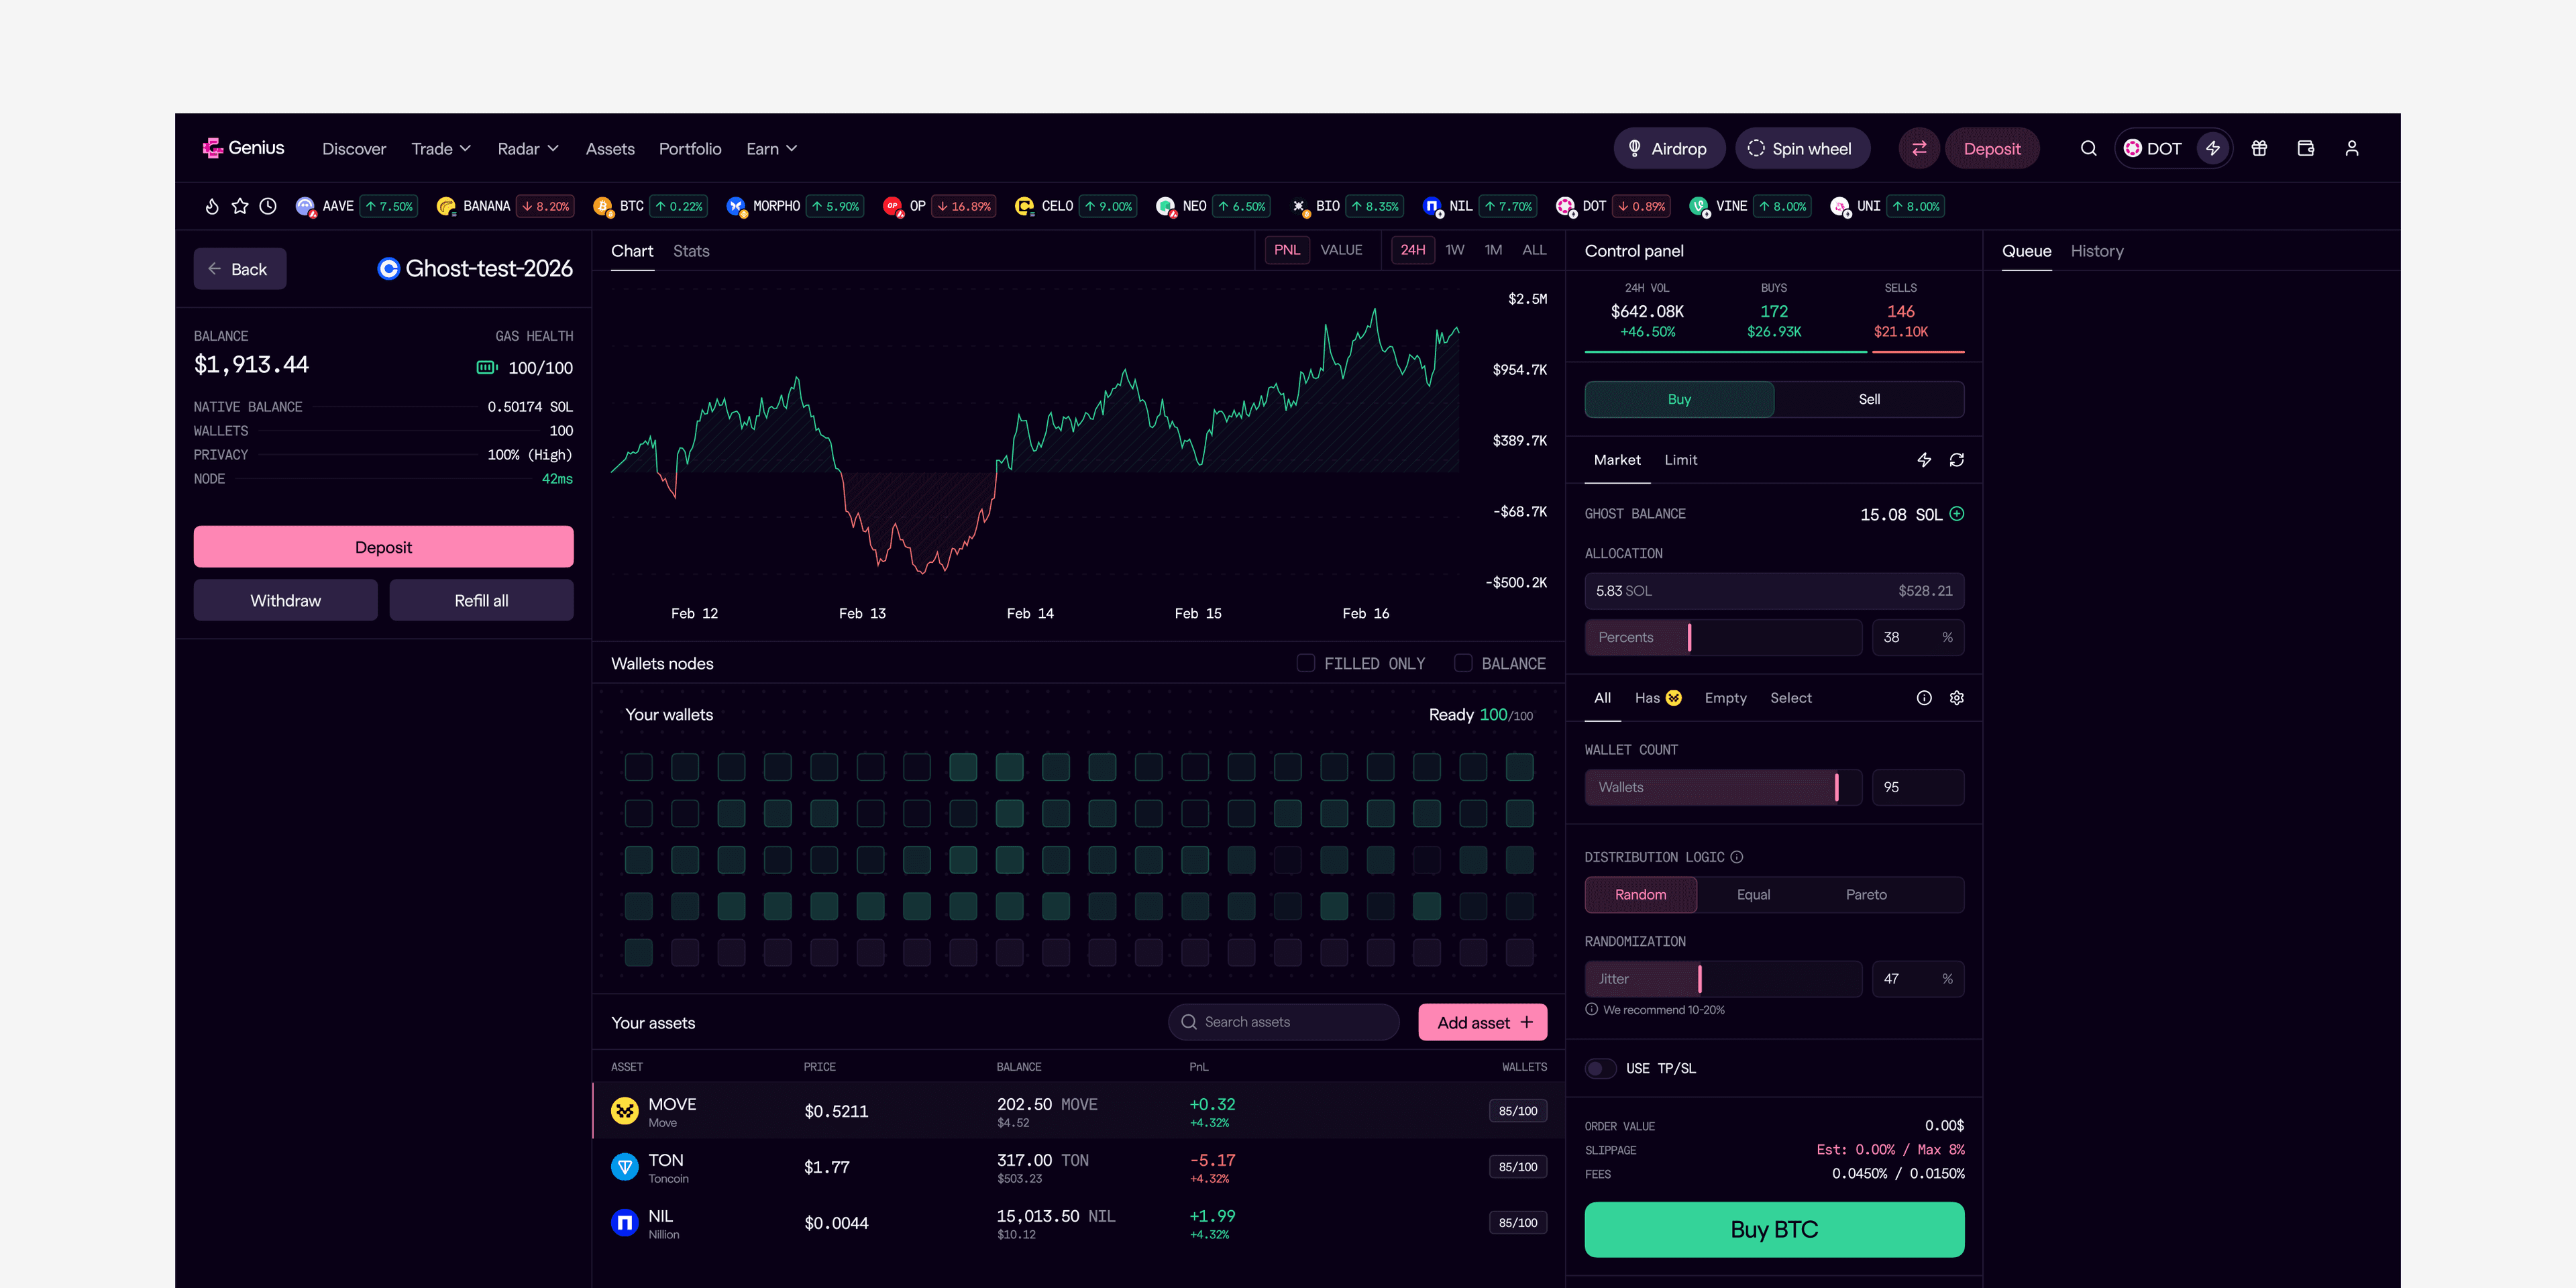Select CELO ticker in the strip
Screen dimensions: 2576x1288
coord(1075,206)
